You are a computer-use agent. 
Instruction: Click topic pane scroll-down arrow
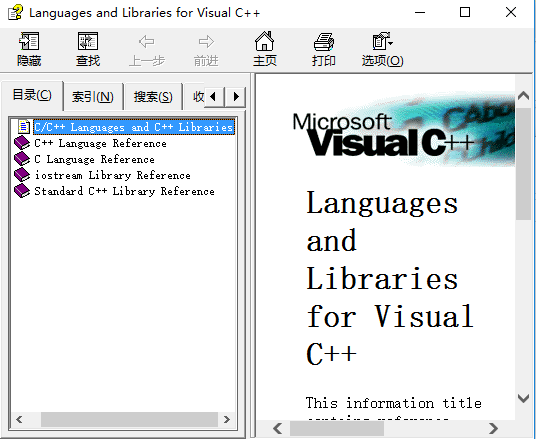pos(523,398)
